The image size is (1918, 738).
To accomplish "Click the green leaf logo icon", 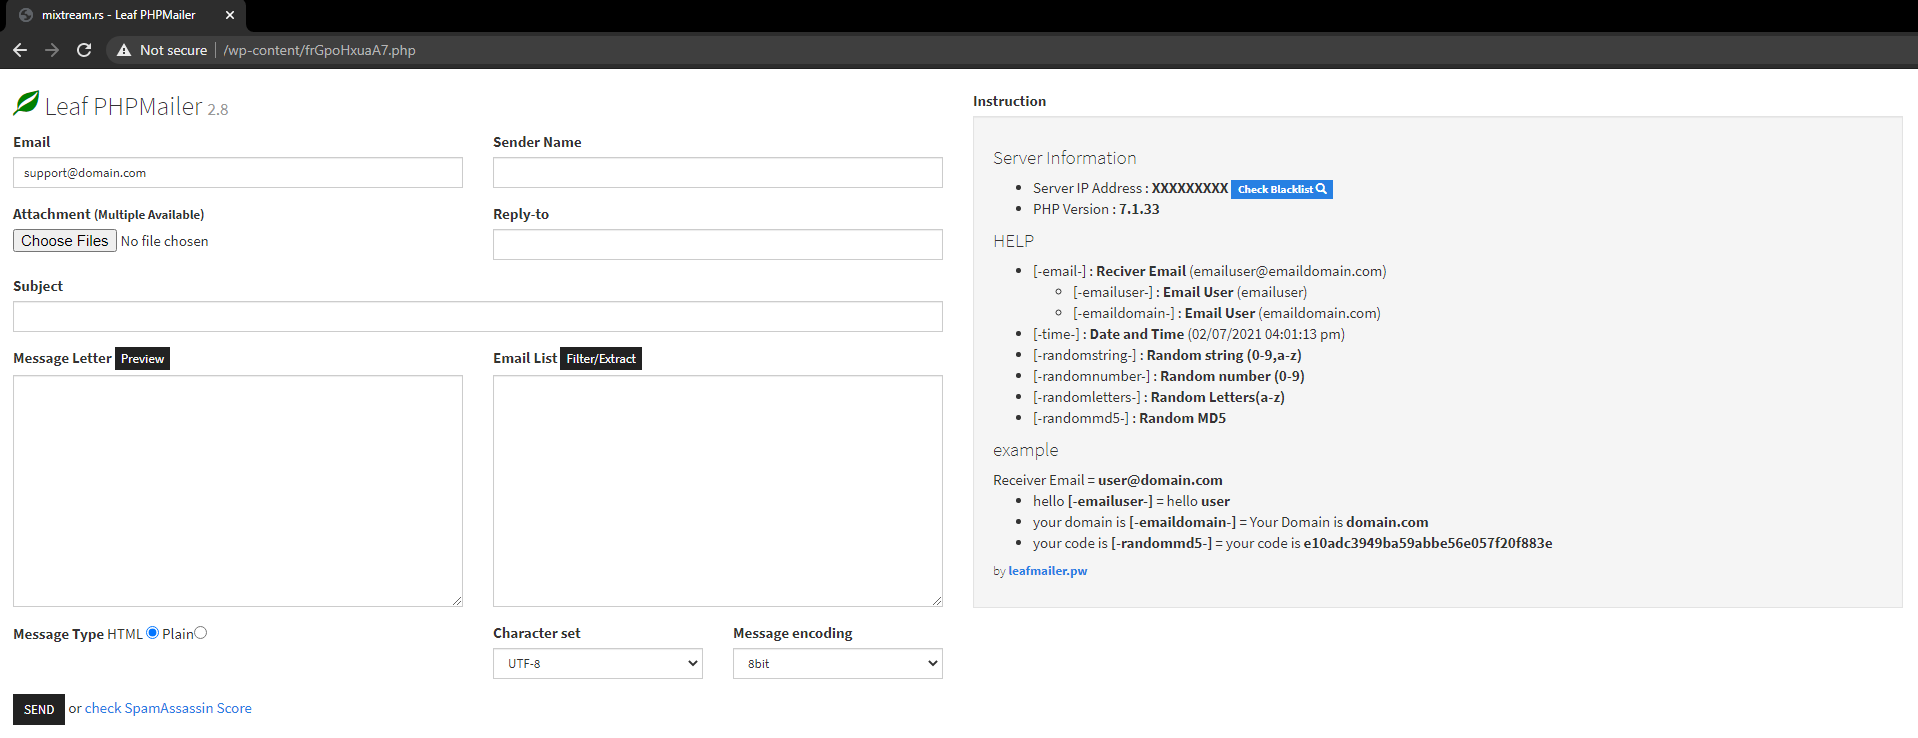I will [26, 103].
